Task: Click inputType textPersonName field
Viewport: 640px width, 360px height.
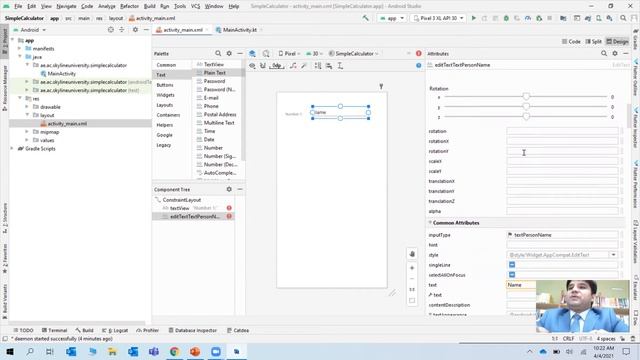Action: pos(562,235)
